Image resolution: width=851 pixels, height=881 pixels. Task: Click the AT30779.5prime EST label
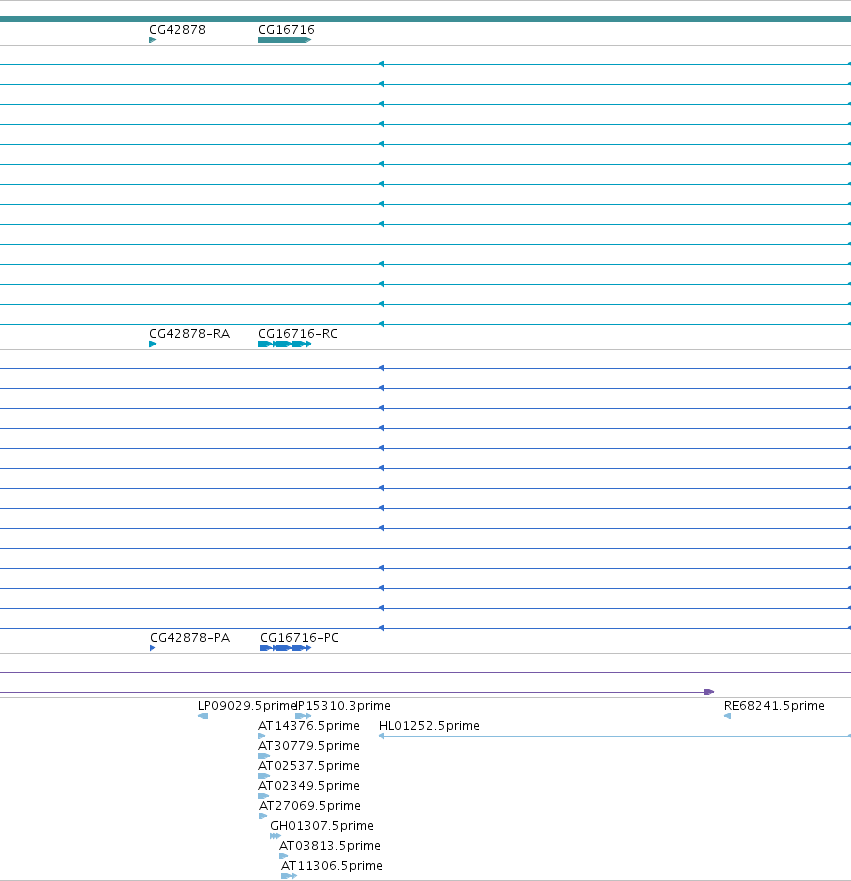308,746
